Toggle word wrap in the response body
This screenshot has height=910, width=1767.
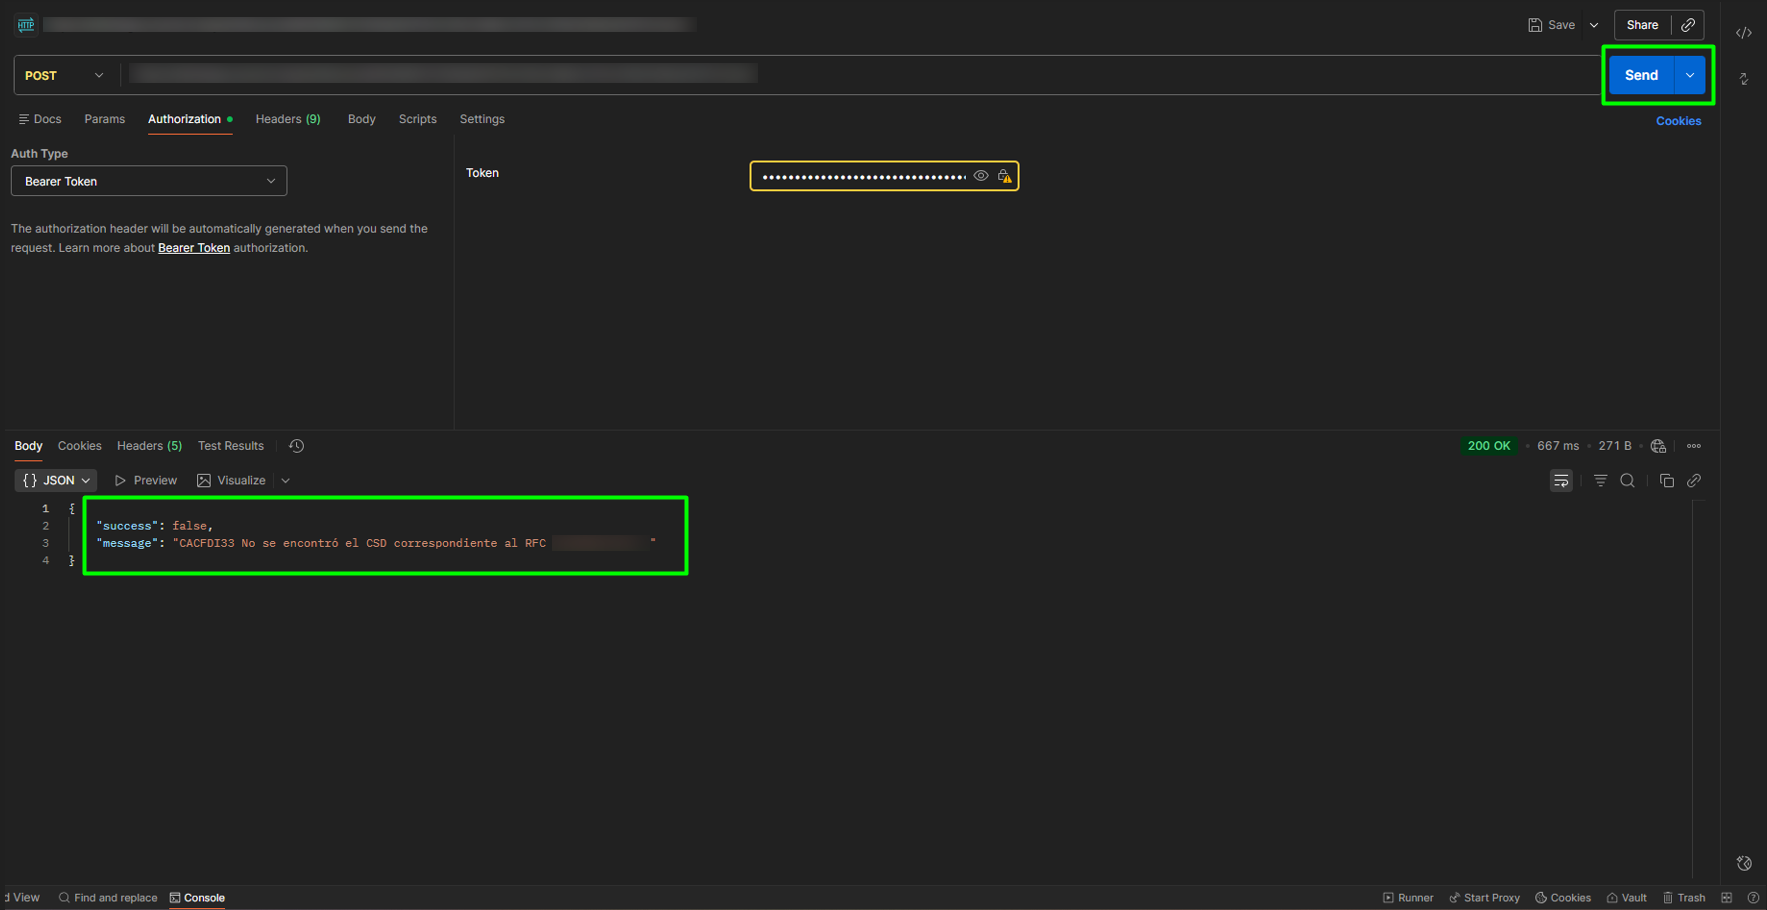pos(1560,481)
